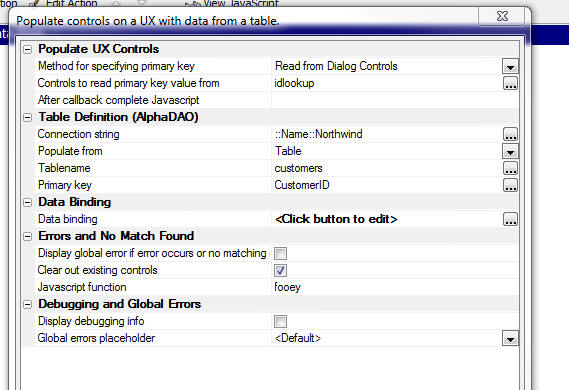Click the After callback complete Javascript value field
Image resolution: width=569 pixels, height=390 pixels.
click(x=395, y=100)
